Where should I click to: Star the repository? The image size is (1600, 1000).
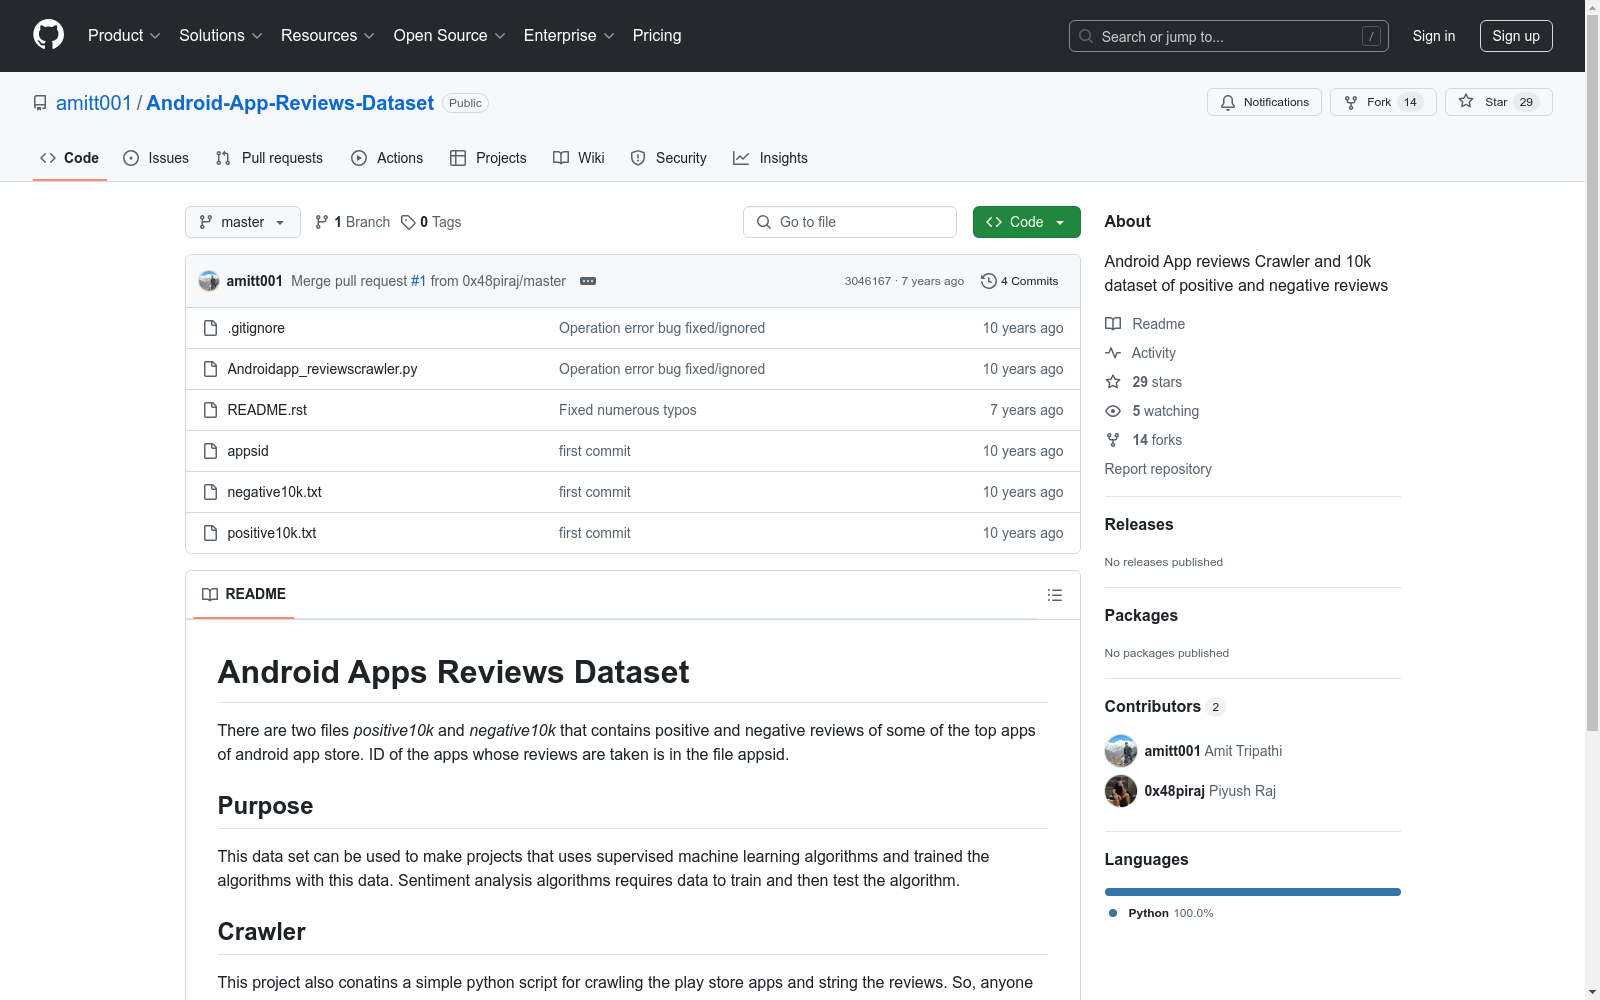[x=1499, y=102]
